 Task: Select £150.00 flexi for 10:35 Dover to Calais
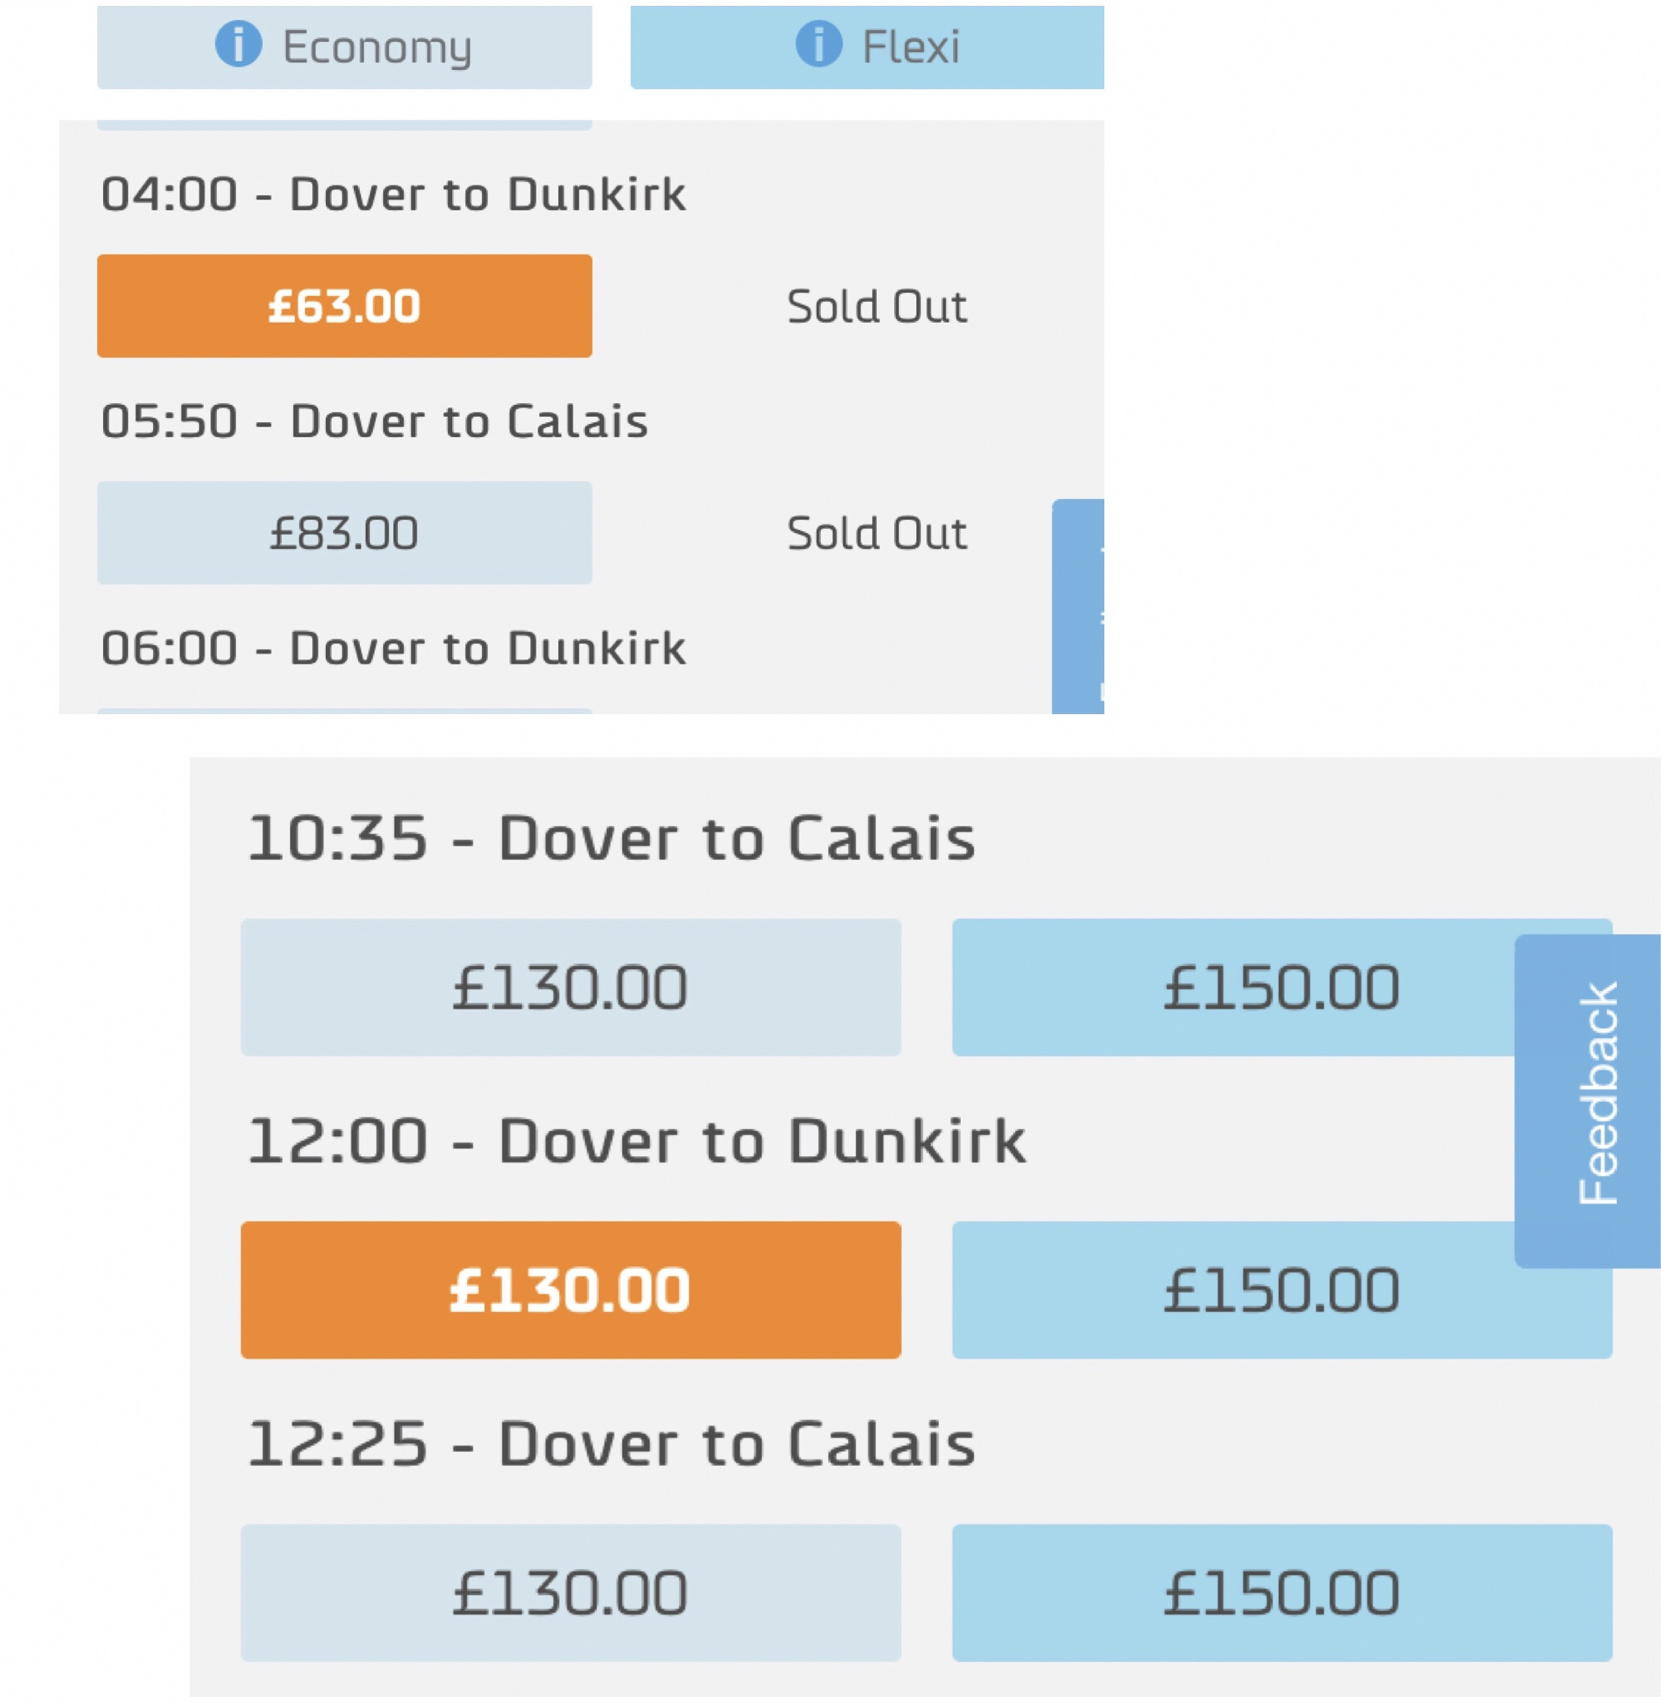[1233, 988]
